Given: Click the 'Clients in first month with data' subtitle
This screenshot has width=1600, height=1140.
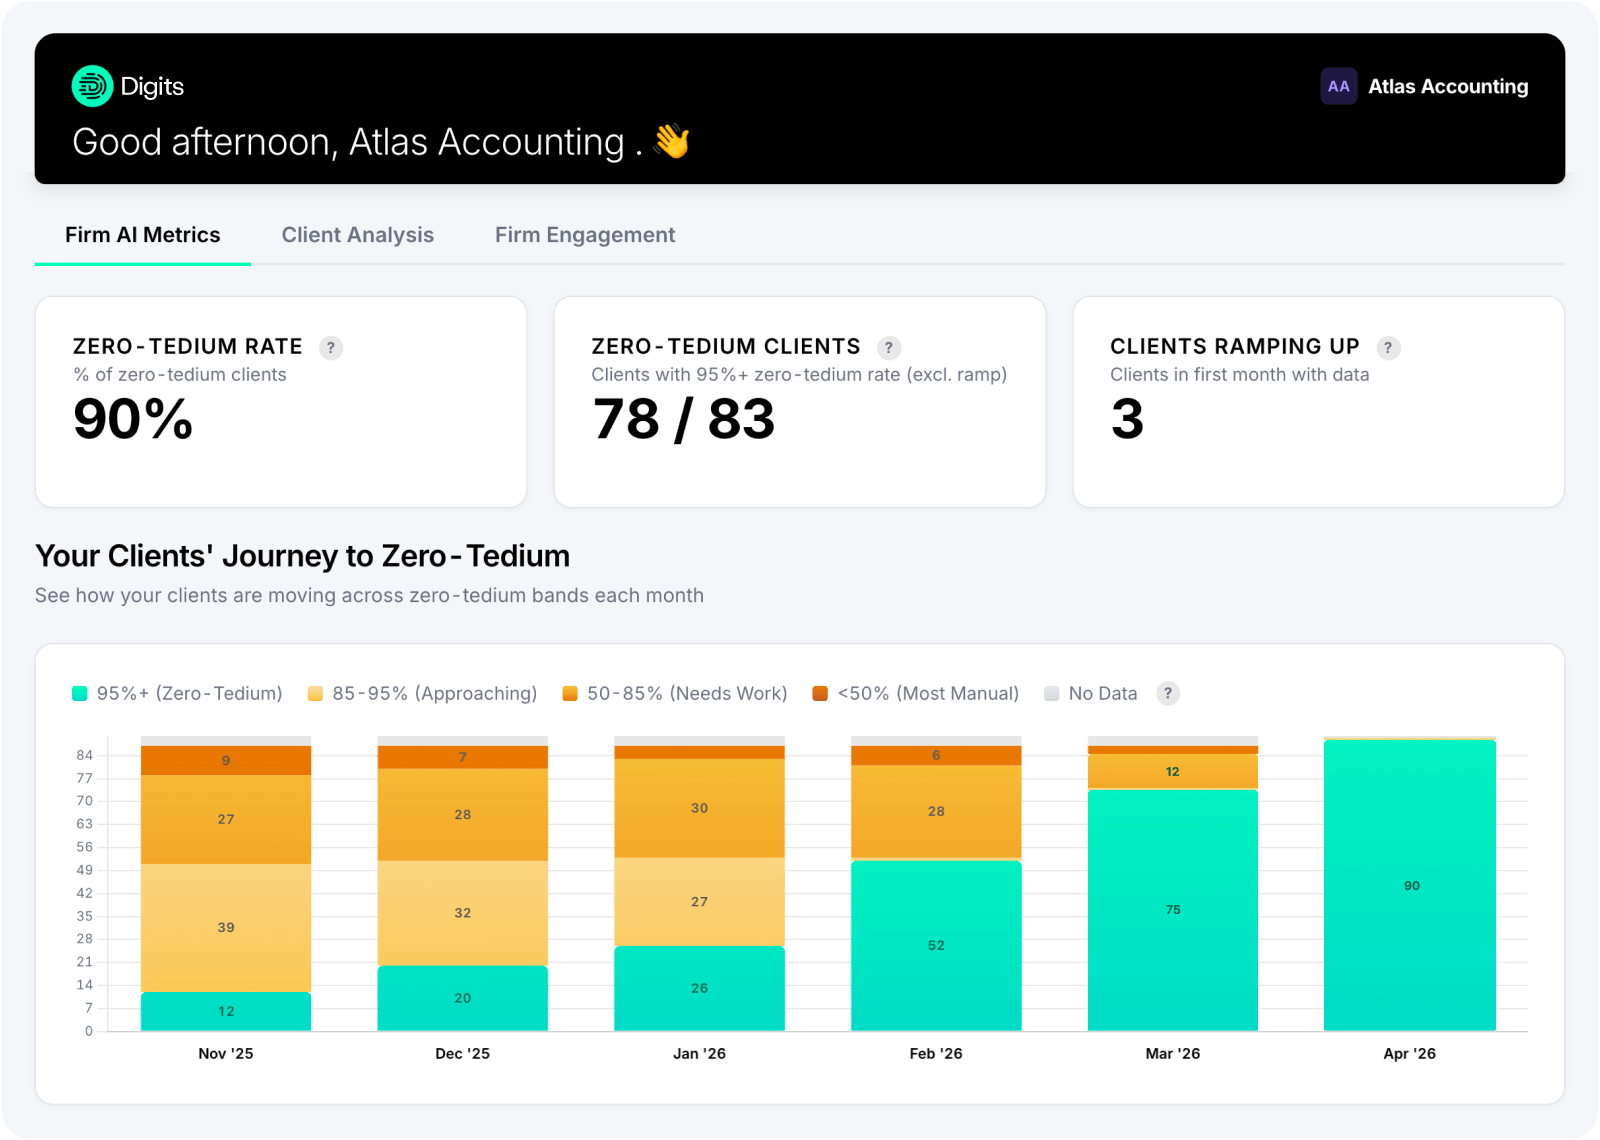Looking at the screenshot, I should coord(1240,375).
